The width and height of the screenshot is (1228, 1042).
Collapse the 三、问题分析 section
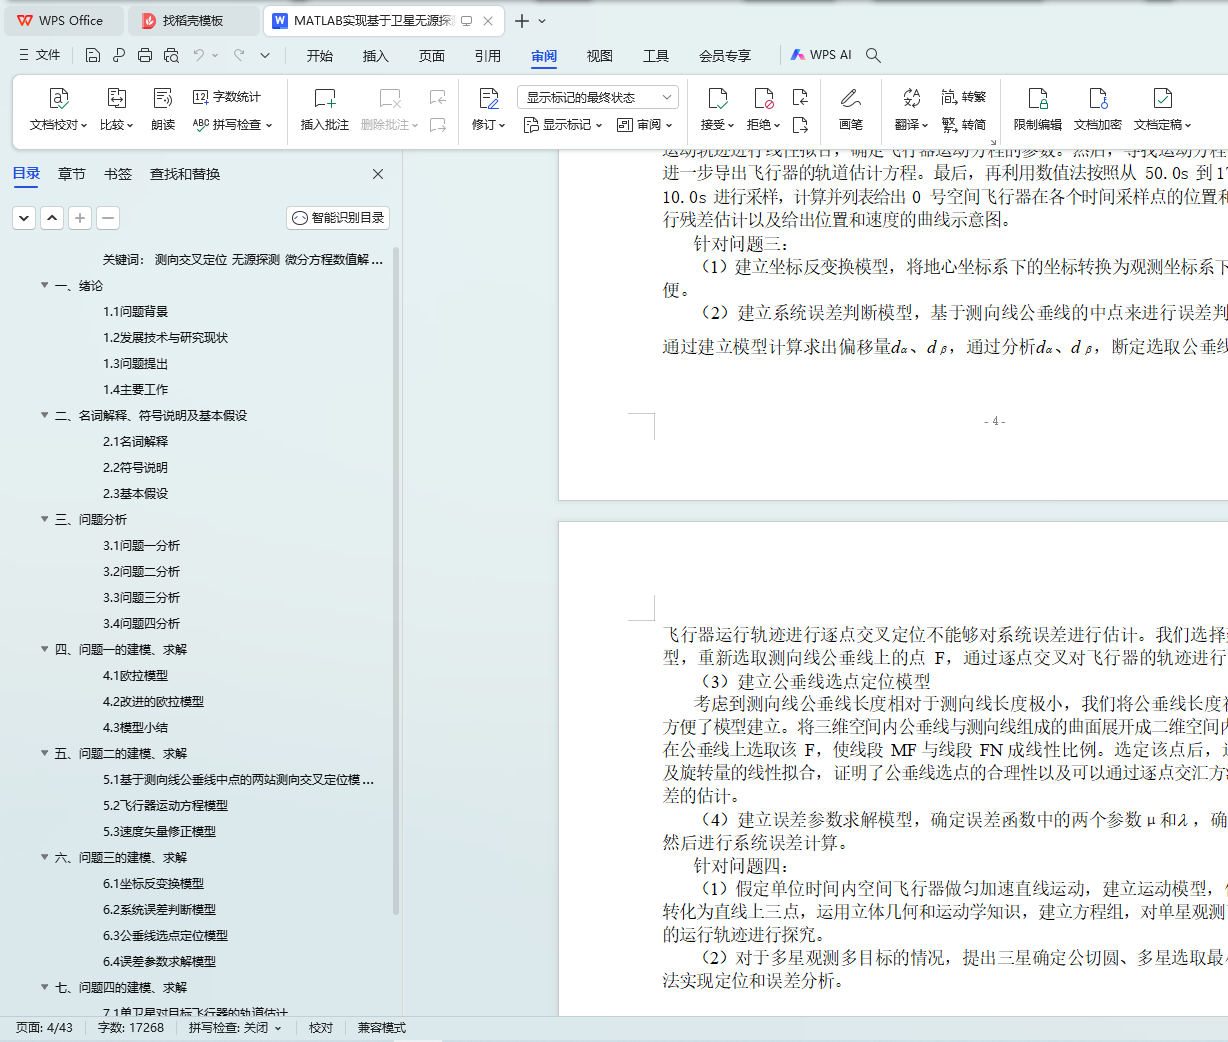[x=44, y=519]
